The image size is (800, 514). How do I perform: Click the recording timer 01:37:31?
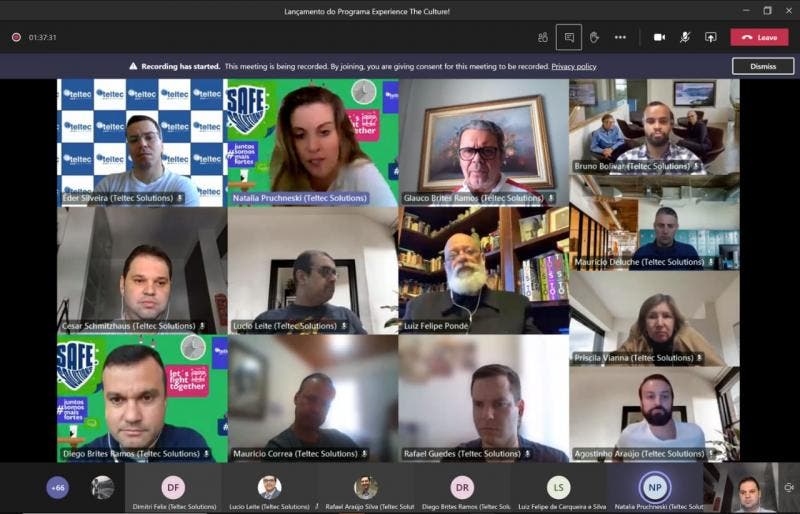pos(42,37)
